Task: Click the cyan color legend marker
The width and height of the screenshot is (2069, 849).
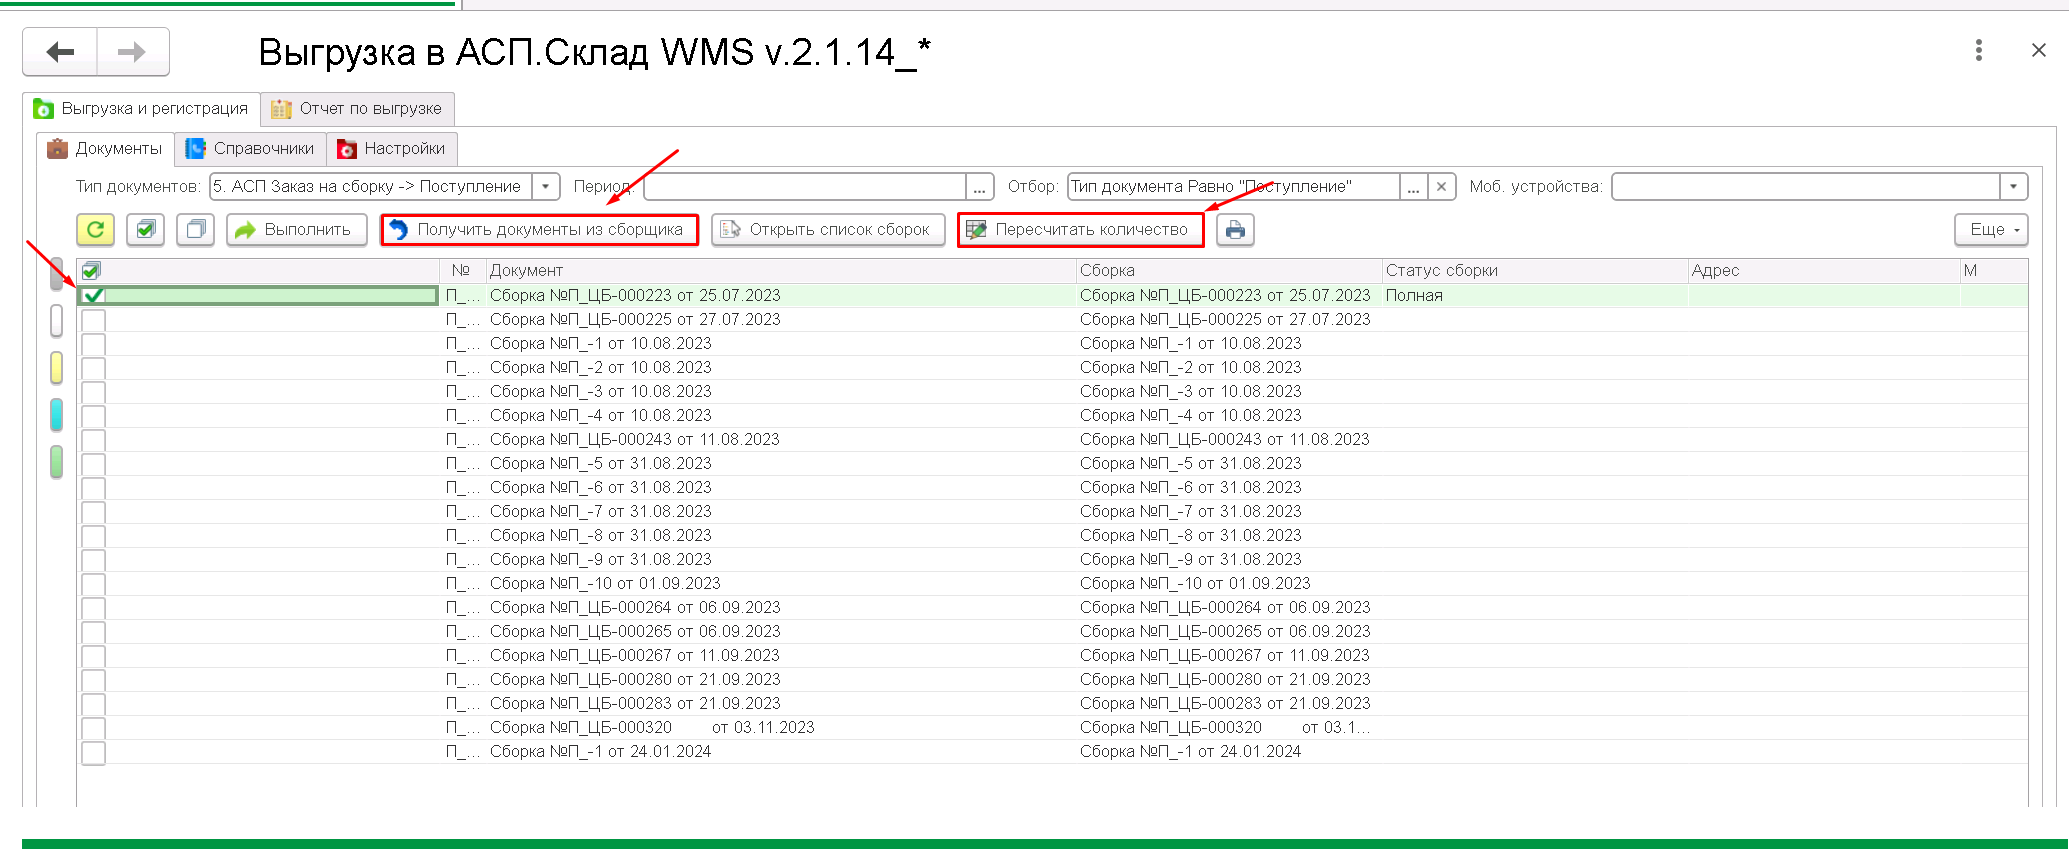Action: tap(56, 414)
